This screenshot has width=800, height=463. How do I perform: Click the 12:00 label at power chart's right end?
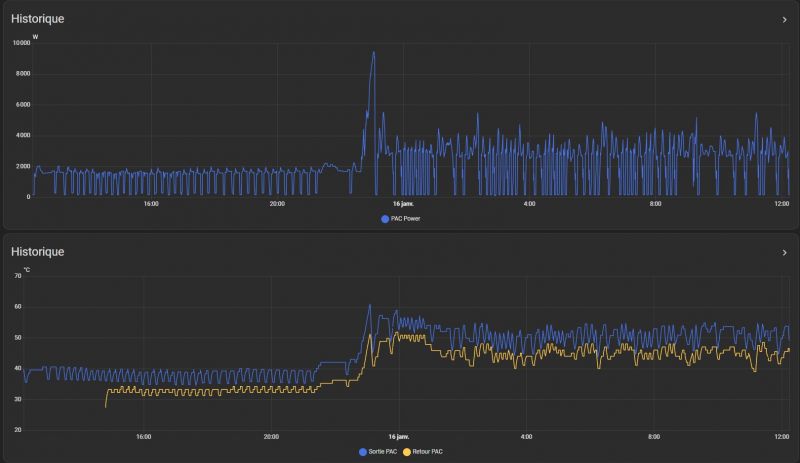781,204
